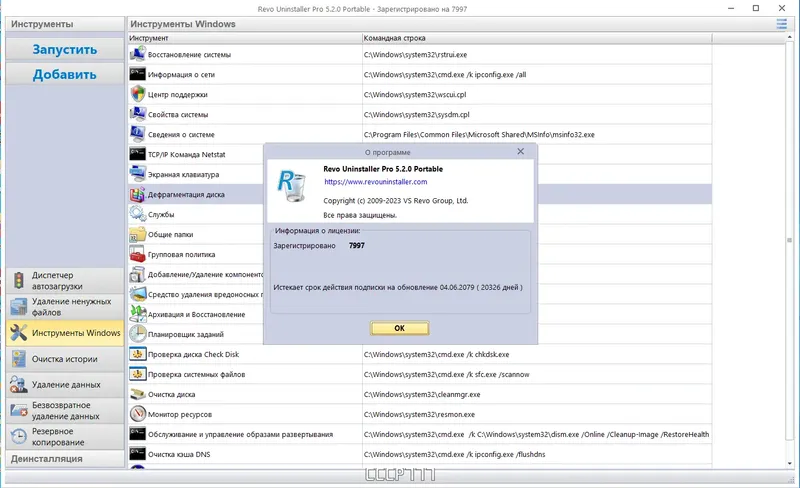This screenshot has width=800, height=488.
Task: Click the Групповая политика toolbox icon
Action: coord(137,254)
